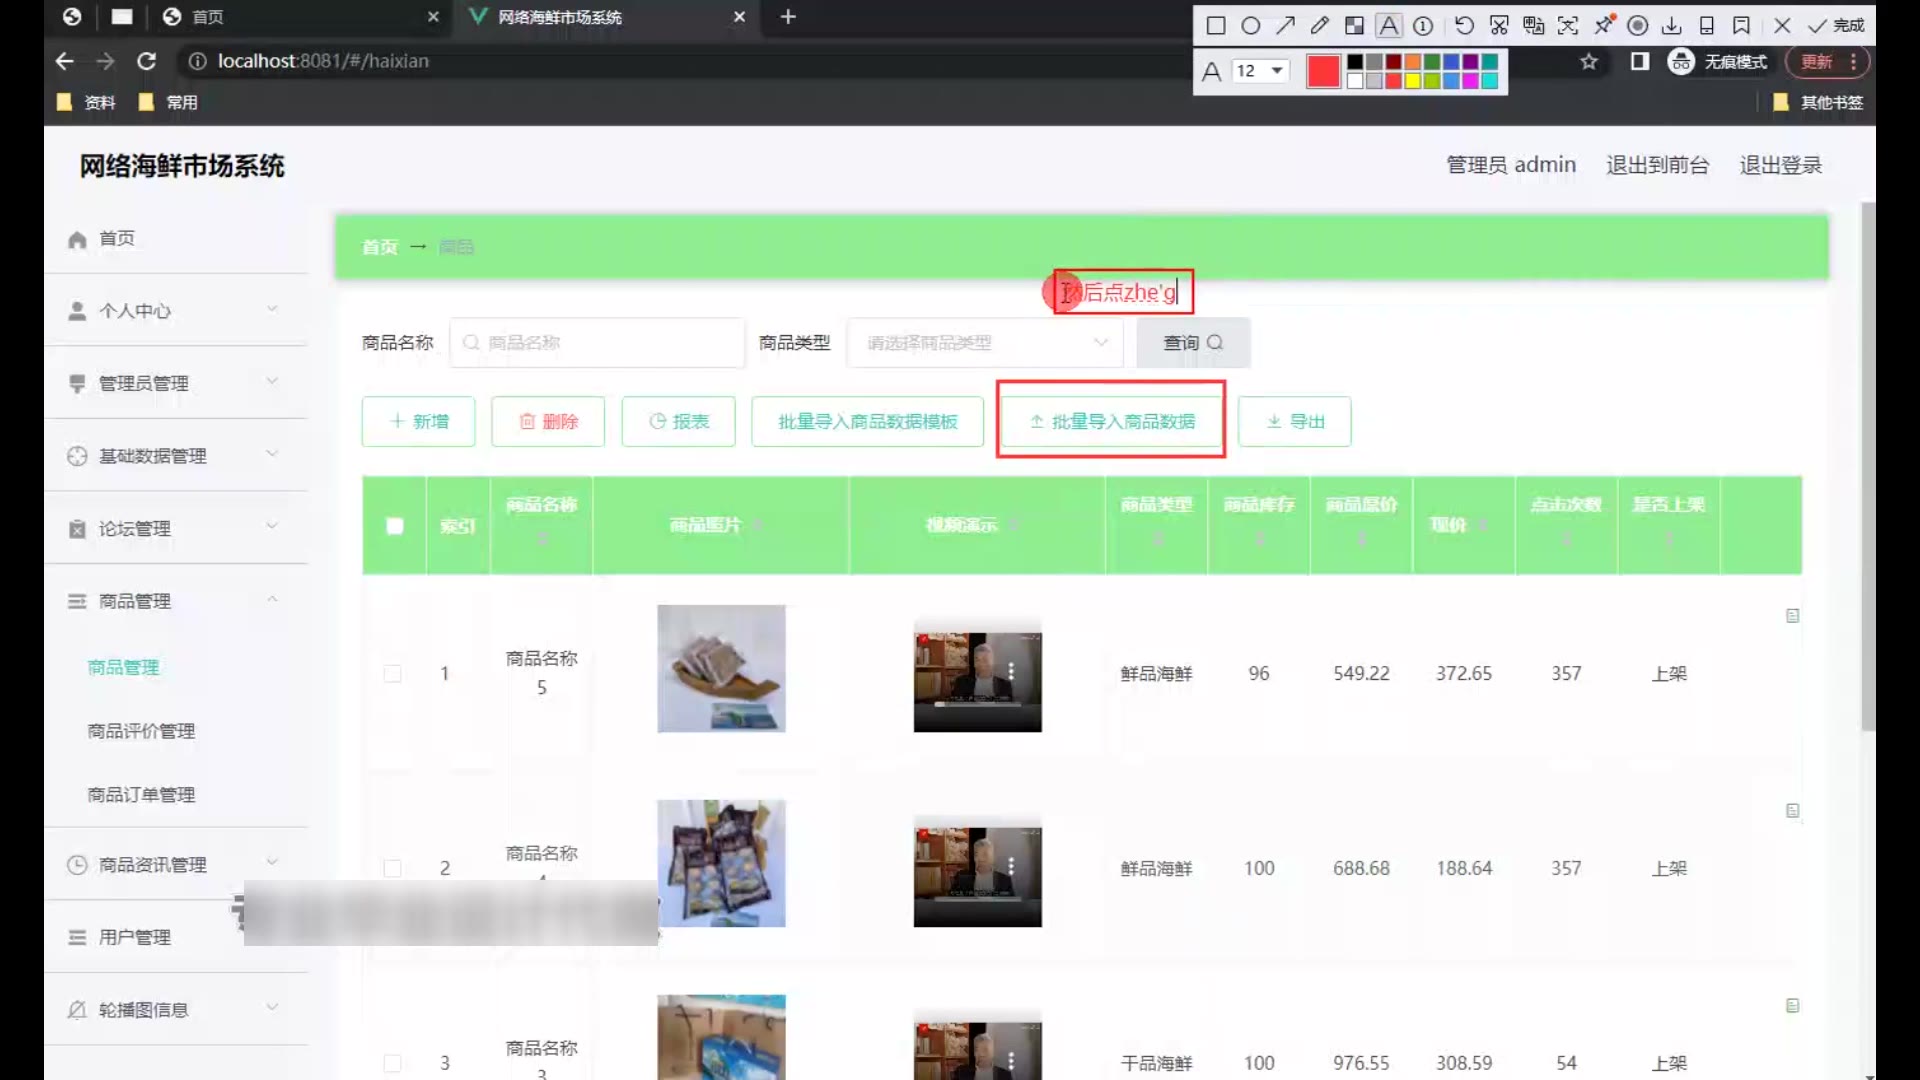Select the rectangle annotation tool
This screenshot has height=1080, width=1920.
tap(1216, 26)
